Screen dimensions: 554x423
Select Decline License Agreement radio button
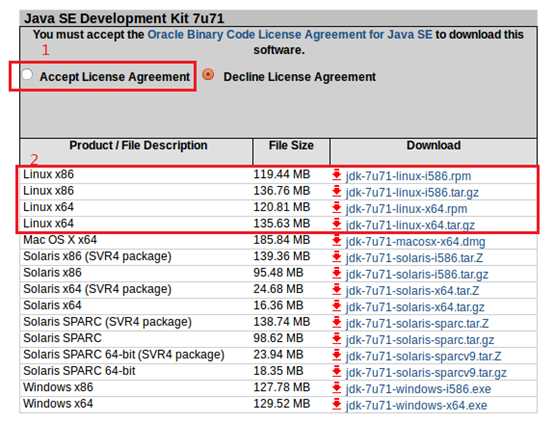coord(208,75)
